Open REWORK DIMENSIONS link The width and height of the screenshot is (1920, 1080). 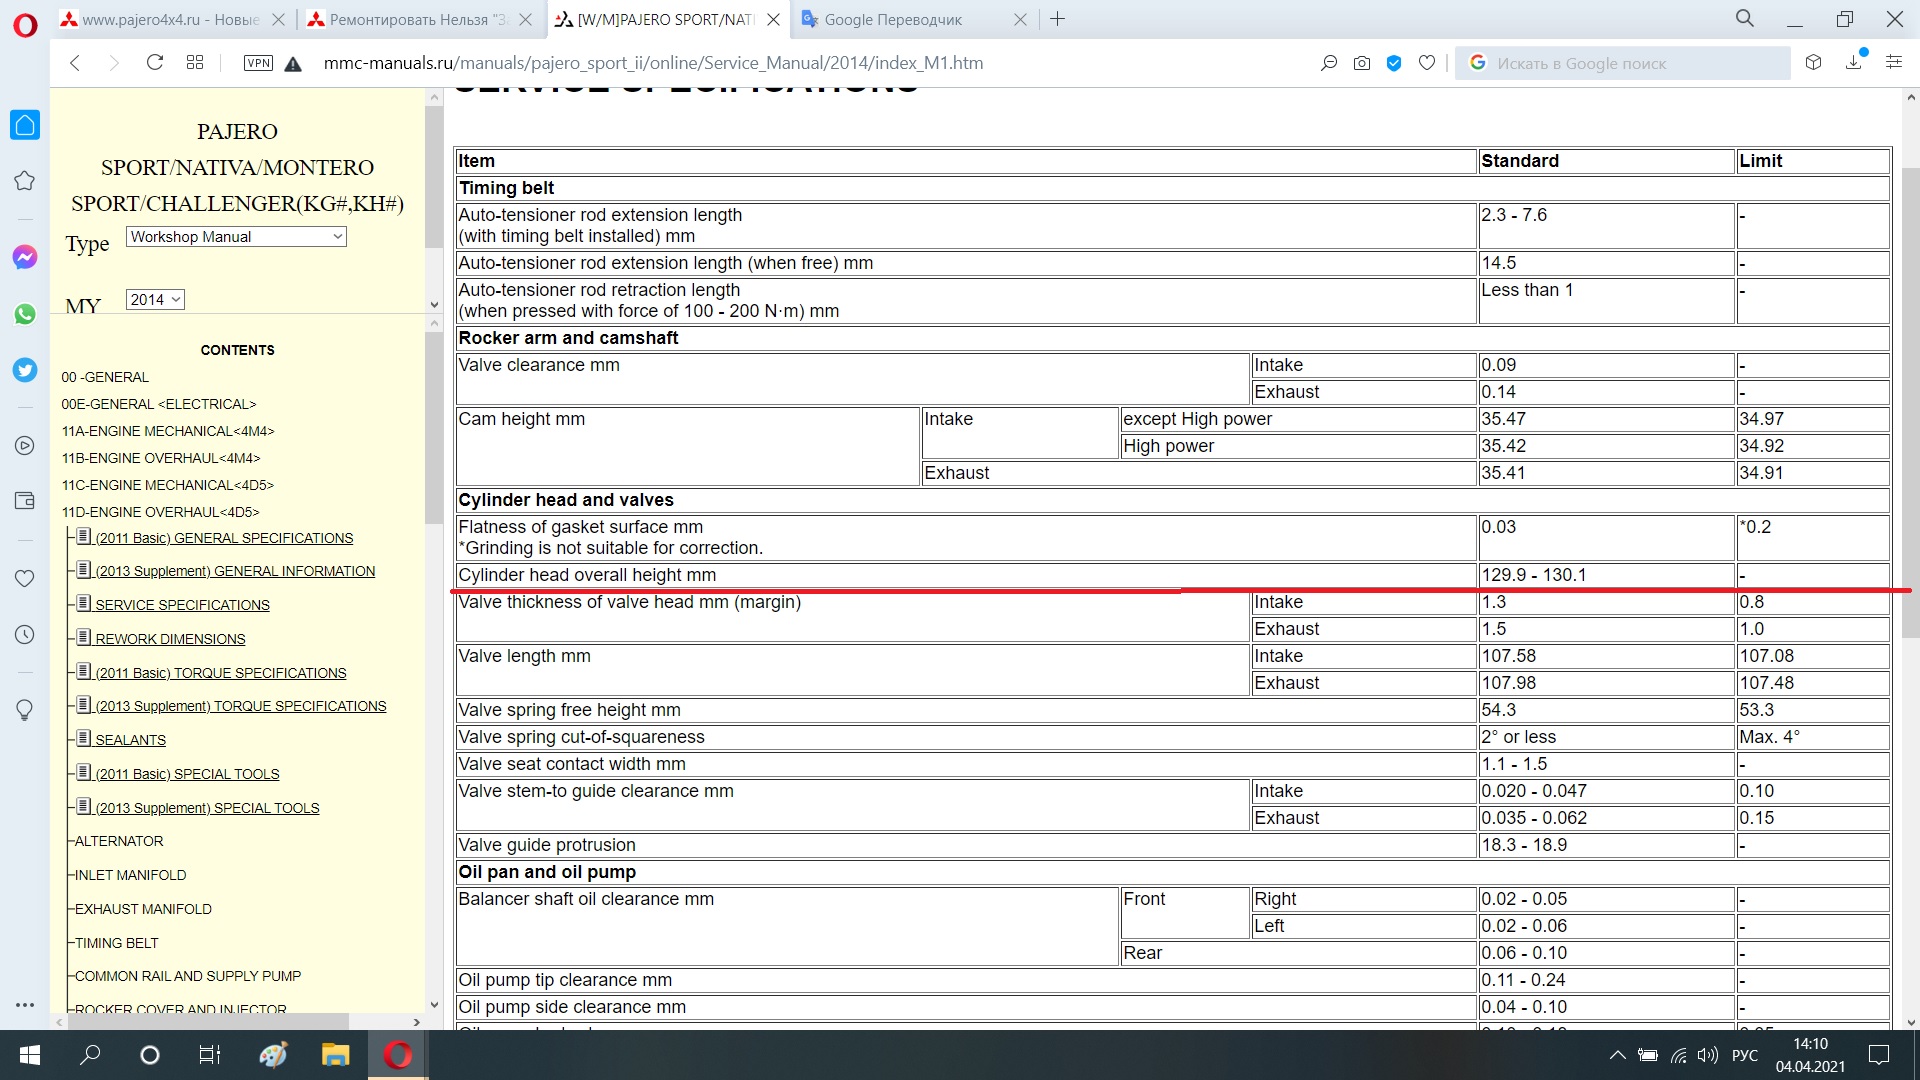[x=170, y=639]
